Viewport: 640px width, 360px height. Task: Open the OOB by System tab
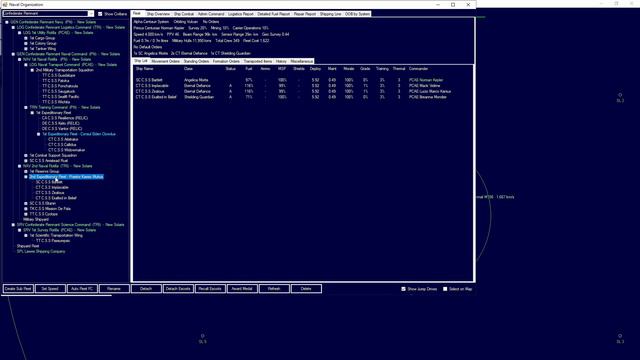(x=357, y=14)
